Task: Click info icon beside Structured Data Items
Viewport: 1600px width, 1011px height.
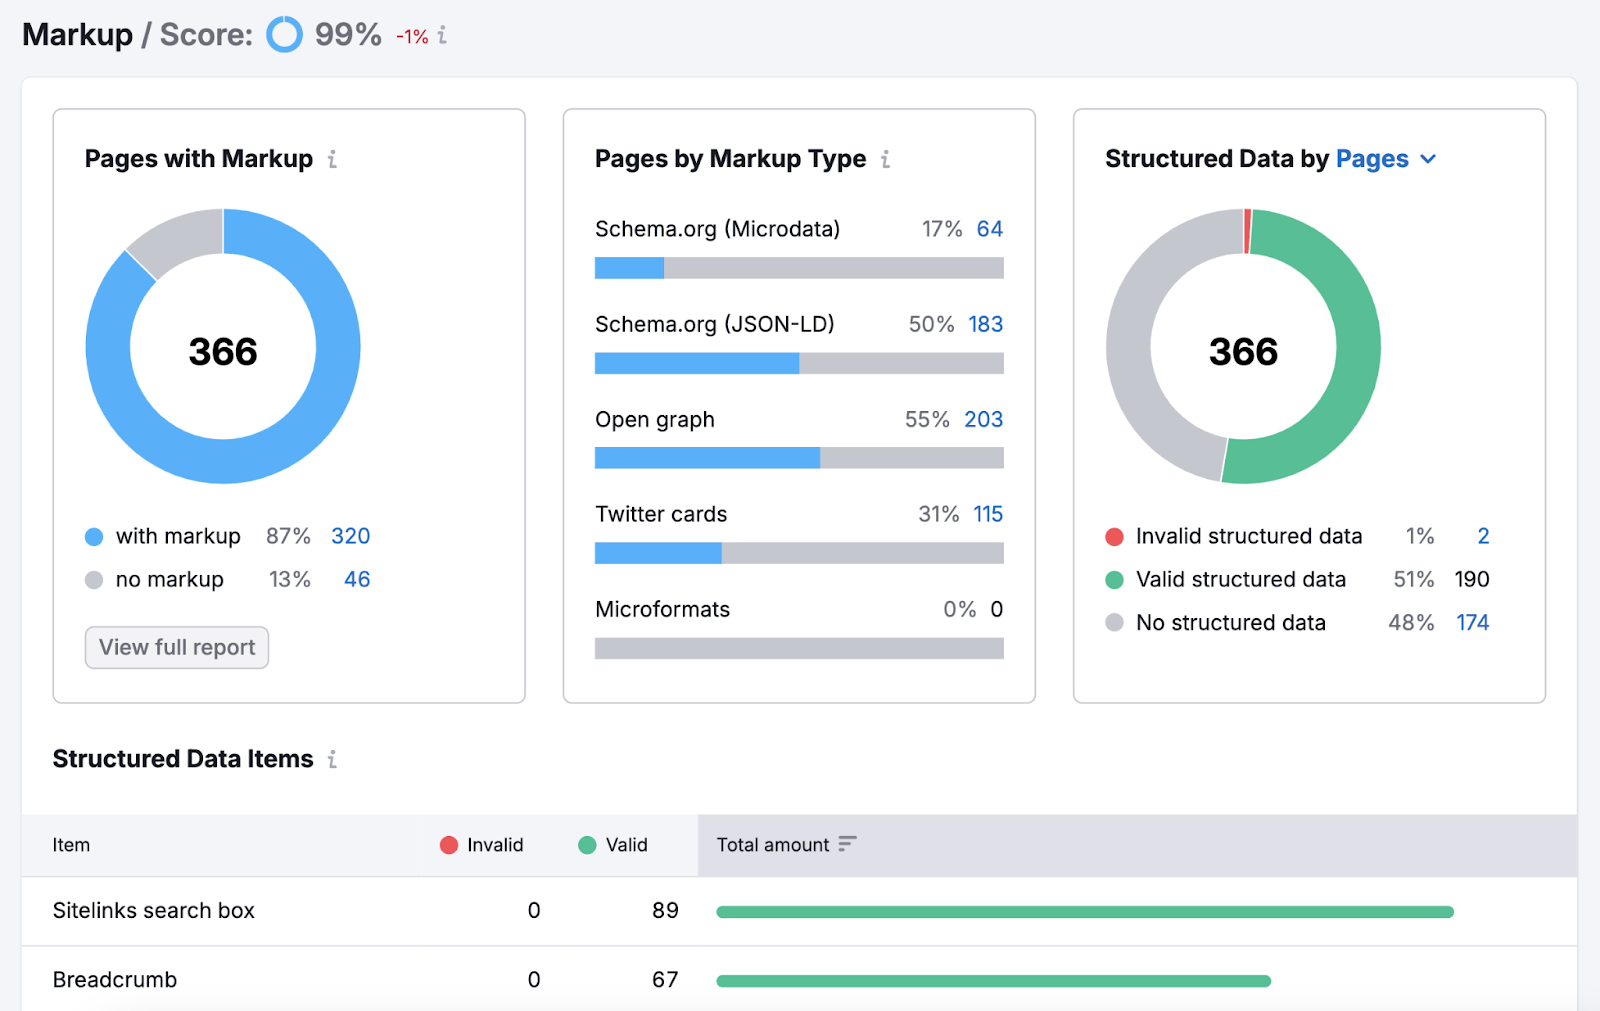Action: 332,759
